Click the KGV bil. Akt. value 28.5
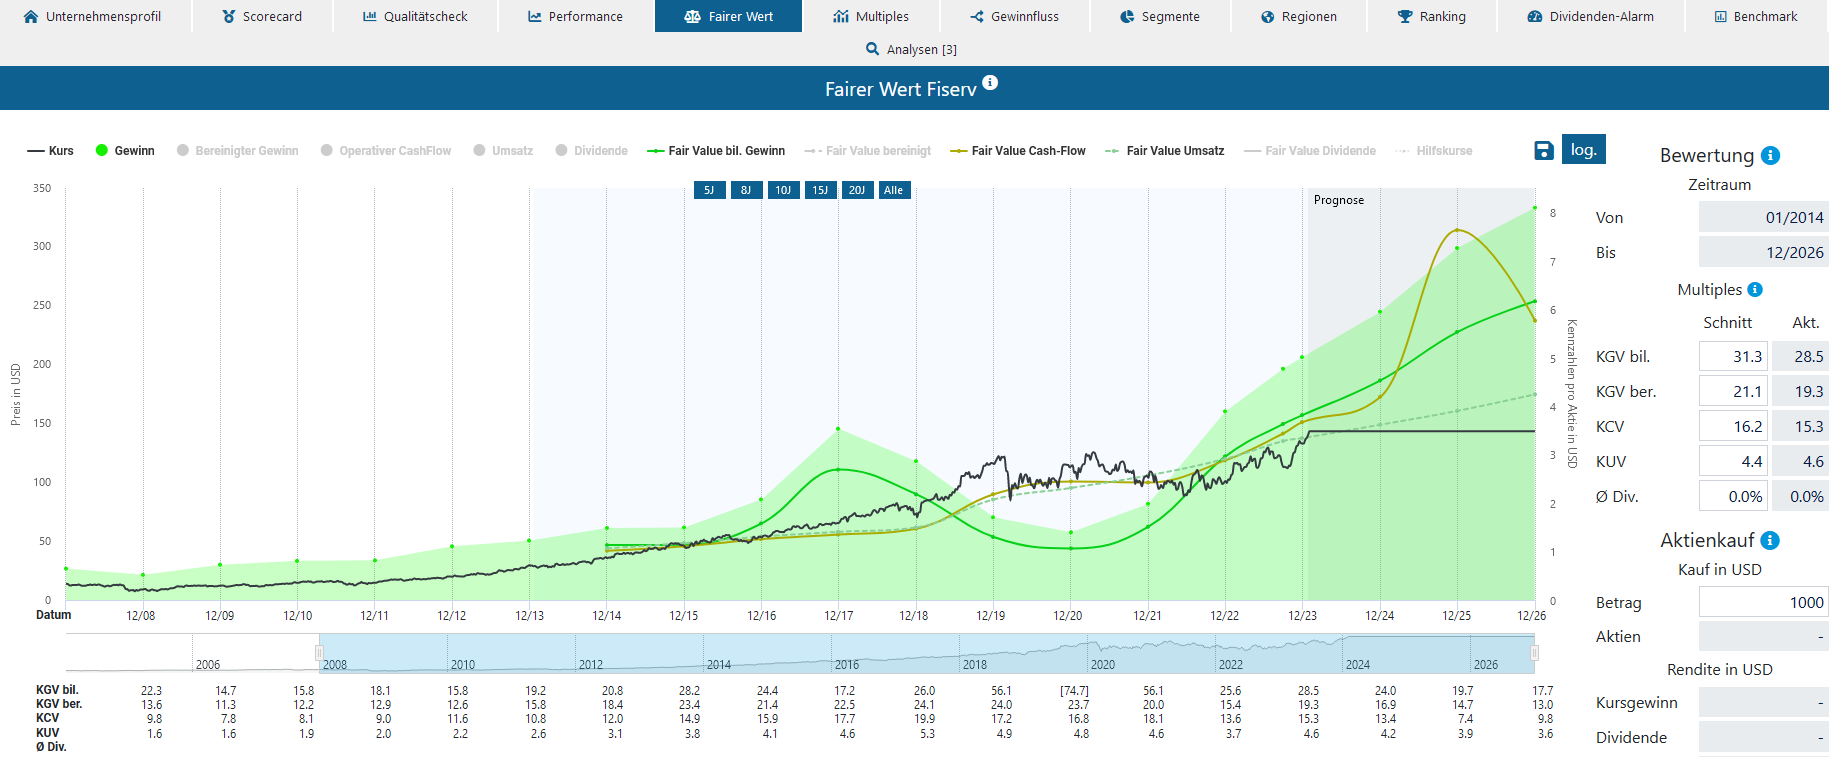1839x757 pixels. [1800, 356]
